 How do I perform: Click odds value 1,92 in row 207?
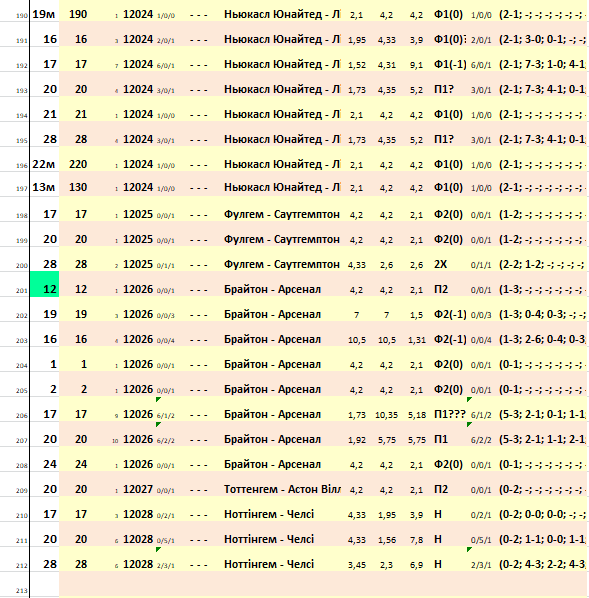(x=357, y=440)
